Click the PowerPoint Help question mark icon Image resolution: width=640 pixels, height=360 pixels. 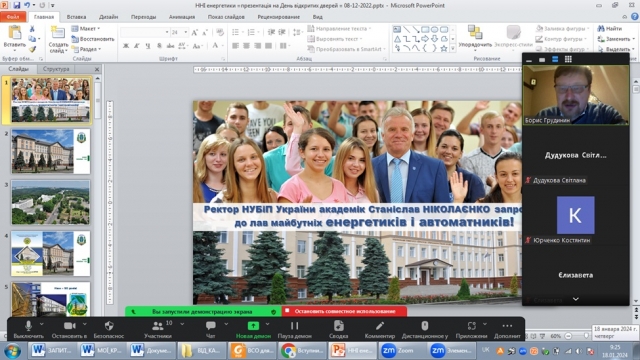point(634,17)
